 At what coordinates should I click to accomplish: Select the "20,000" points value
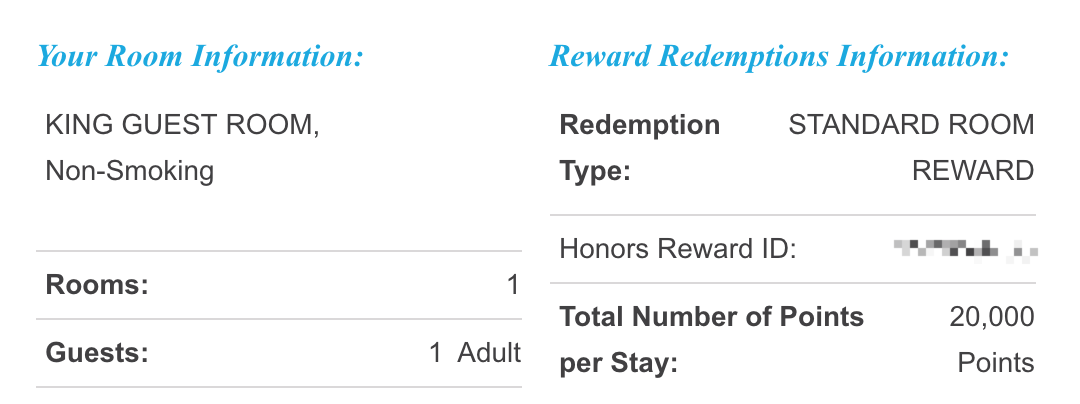pos(992,318)
